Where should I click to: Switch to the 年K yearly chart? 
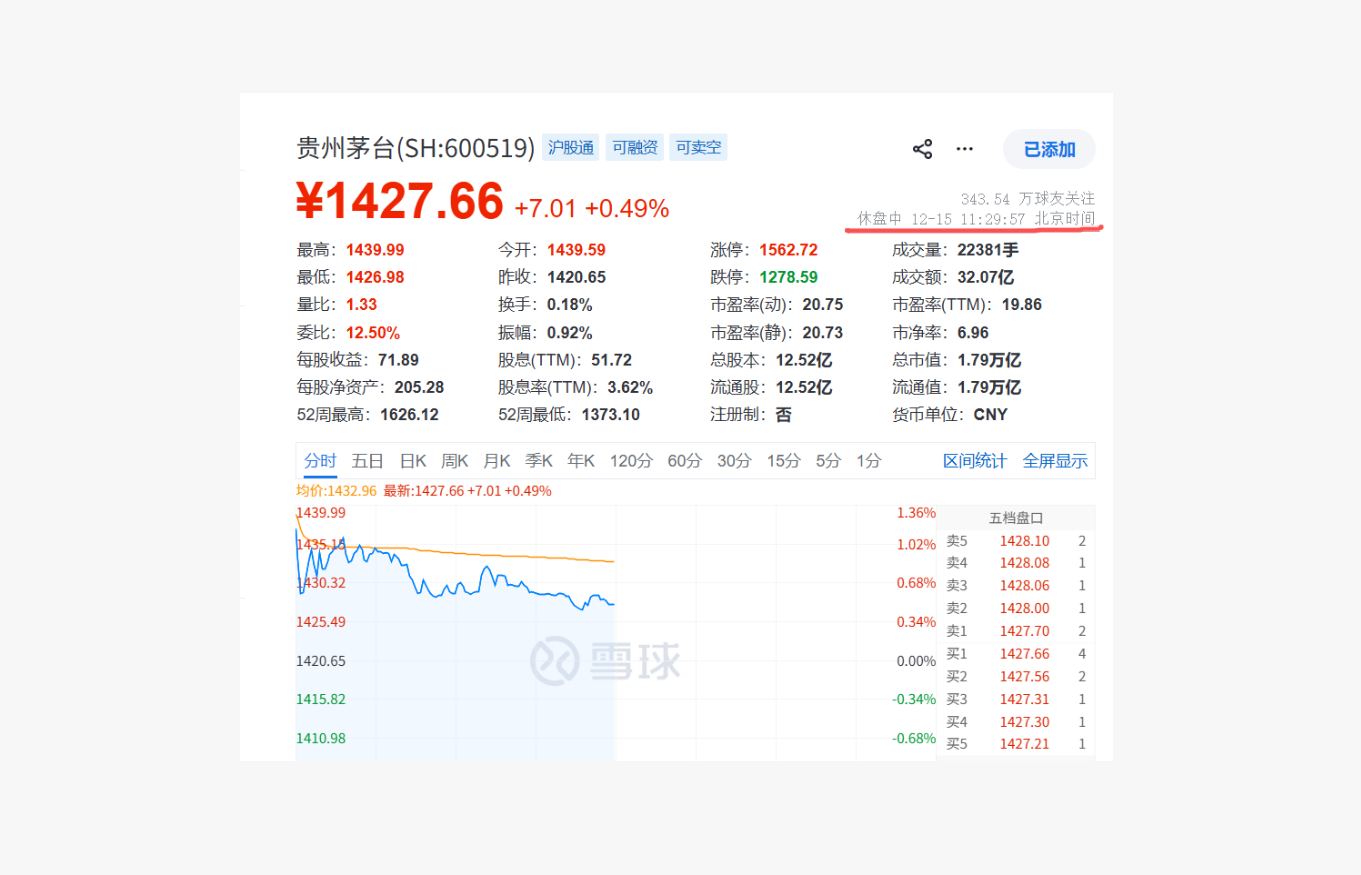pyautogui.click(x=580, y=460)
